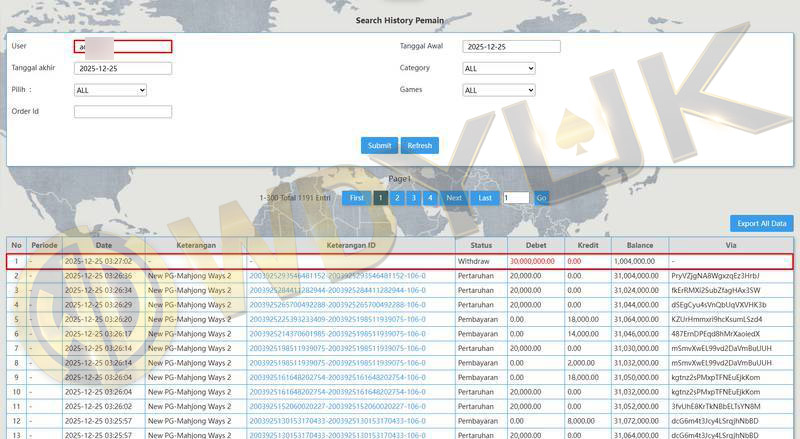Select page 3 in pagination
This screenshot has height=439, width=800.
(414, 198)
